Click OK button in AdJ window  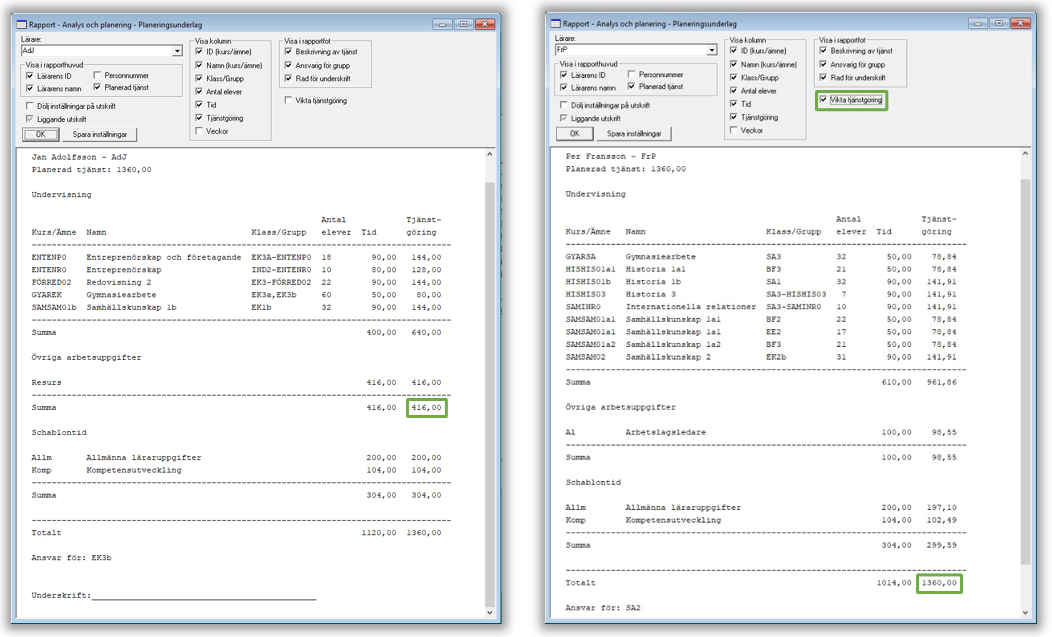point(40,134)
